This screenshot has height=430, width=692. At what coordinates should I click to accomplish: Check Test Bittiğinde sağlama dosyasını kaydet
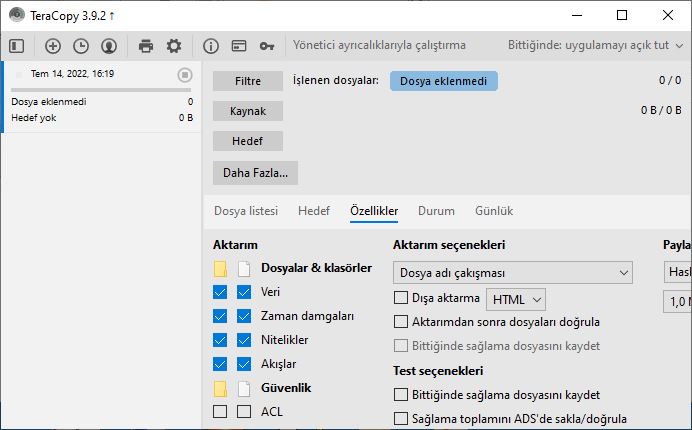(401, 394)
